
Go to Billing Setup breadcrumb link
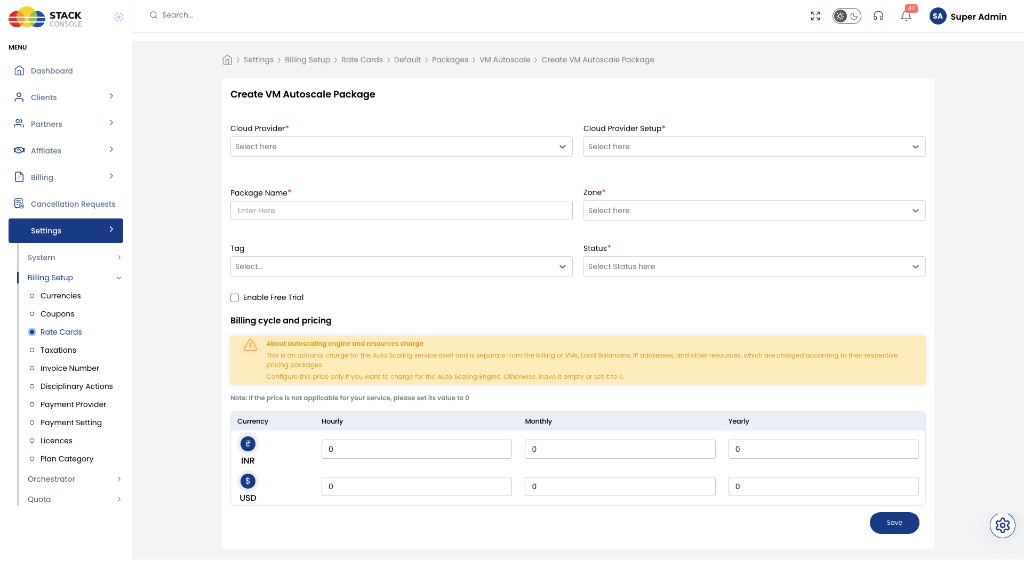coord(307,60)
